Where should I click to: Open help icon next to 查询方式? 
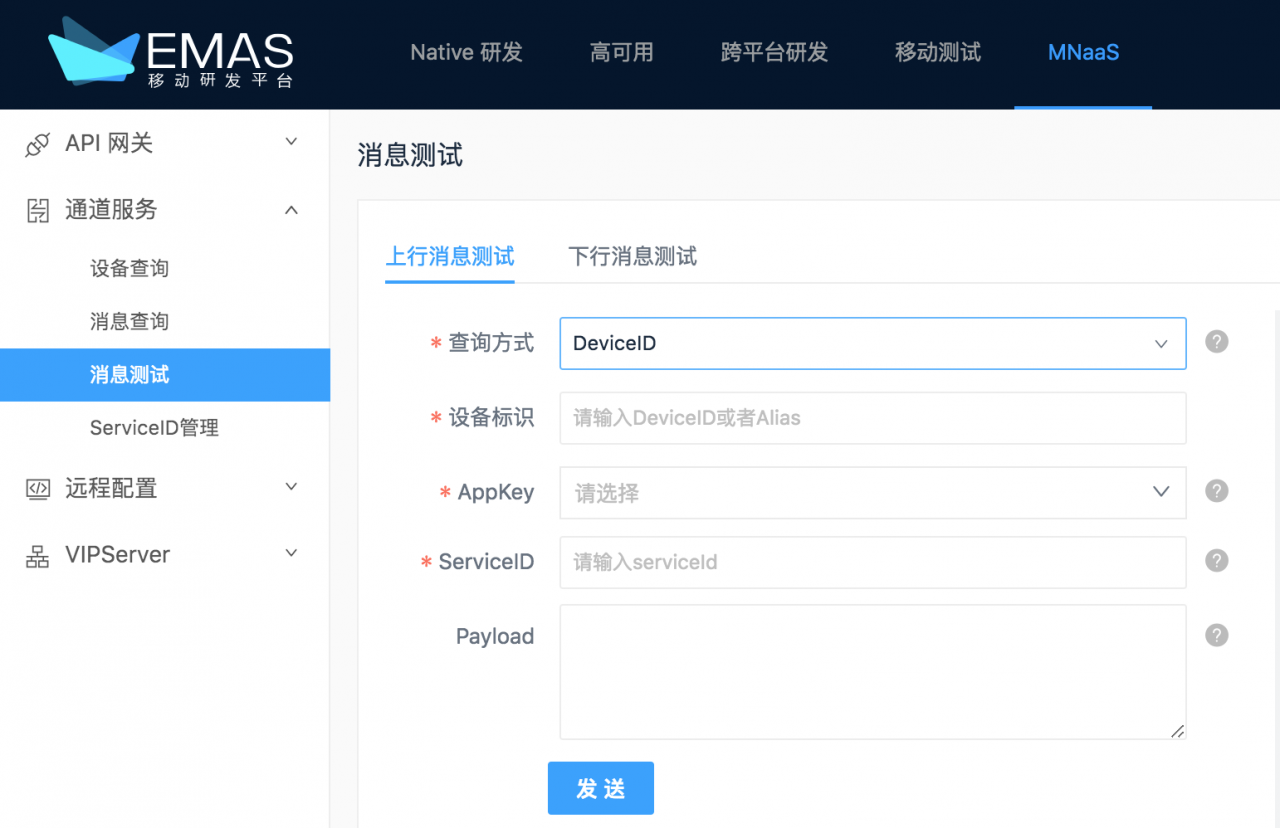[x=1216, y=342]
